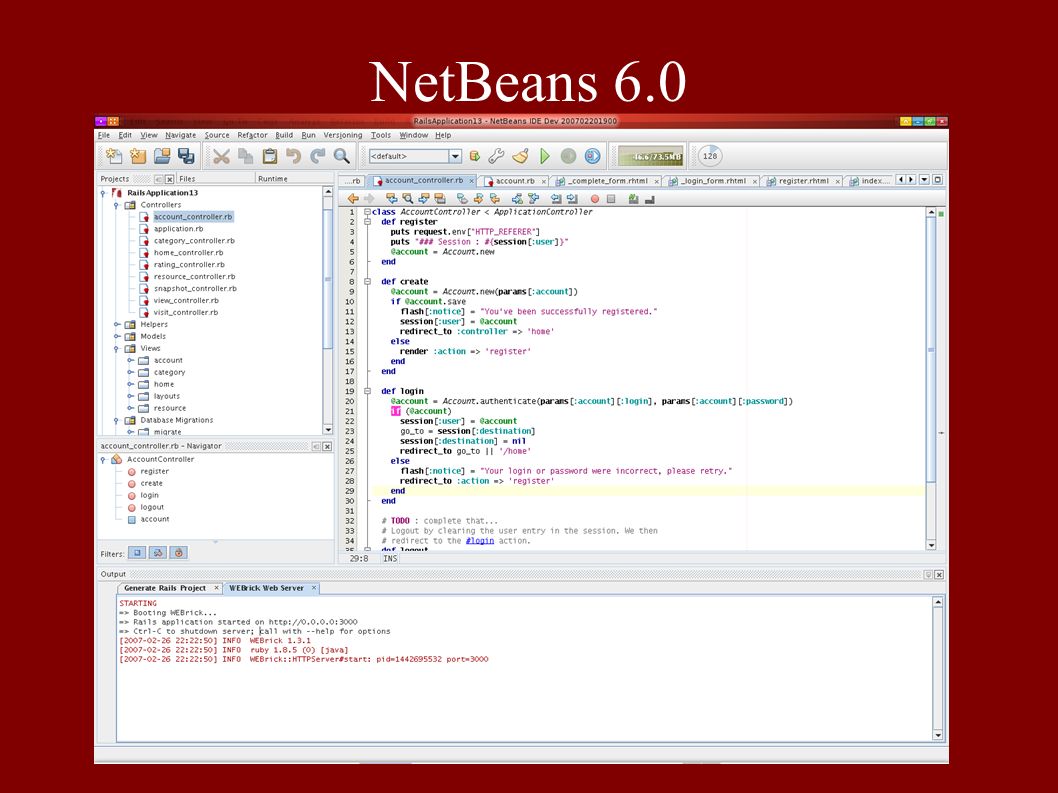The width and height of the screenshot is (1058, 793).
Task: Click the Undo arrow icon
Action: tap(293, 157)
